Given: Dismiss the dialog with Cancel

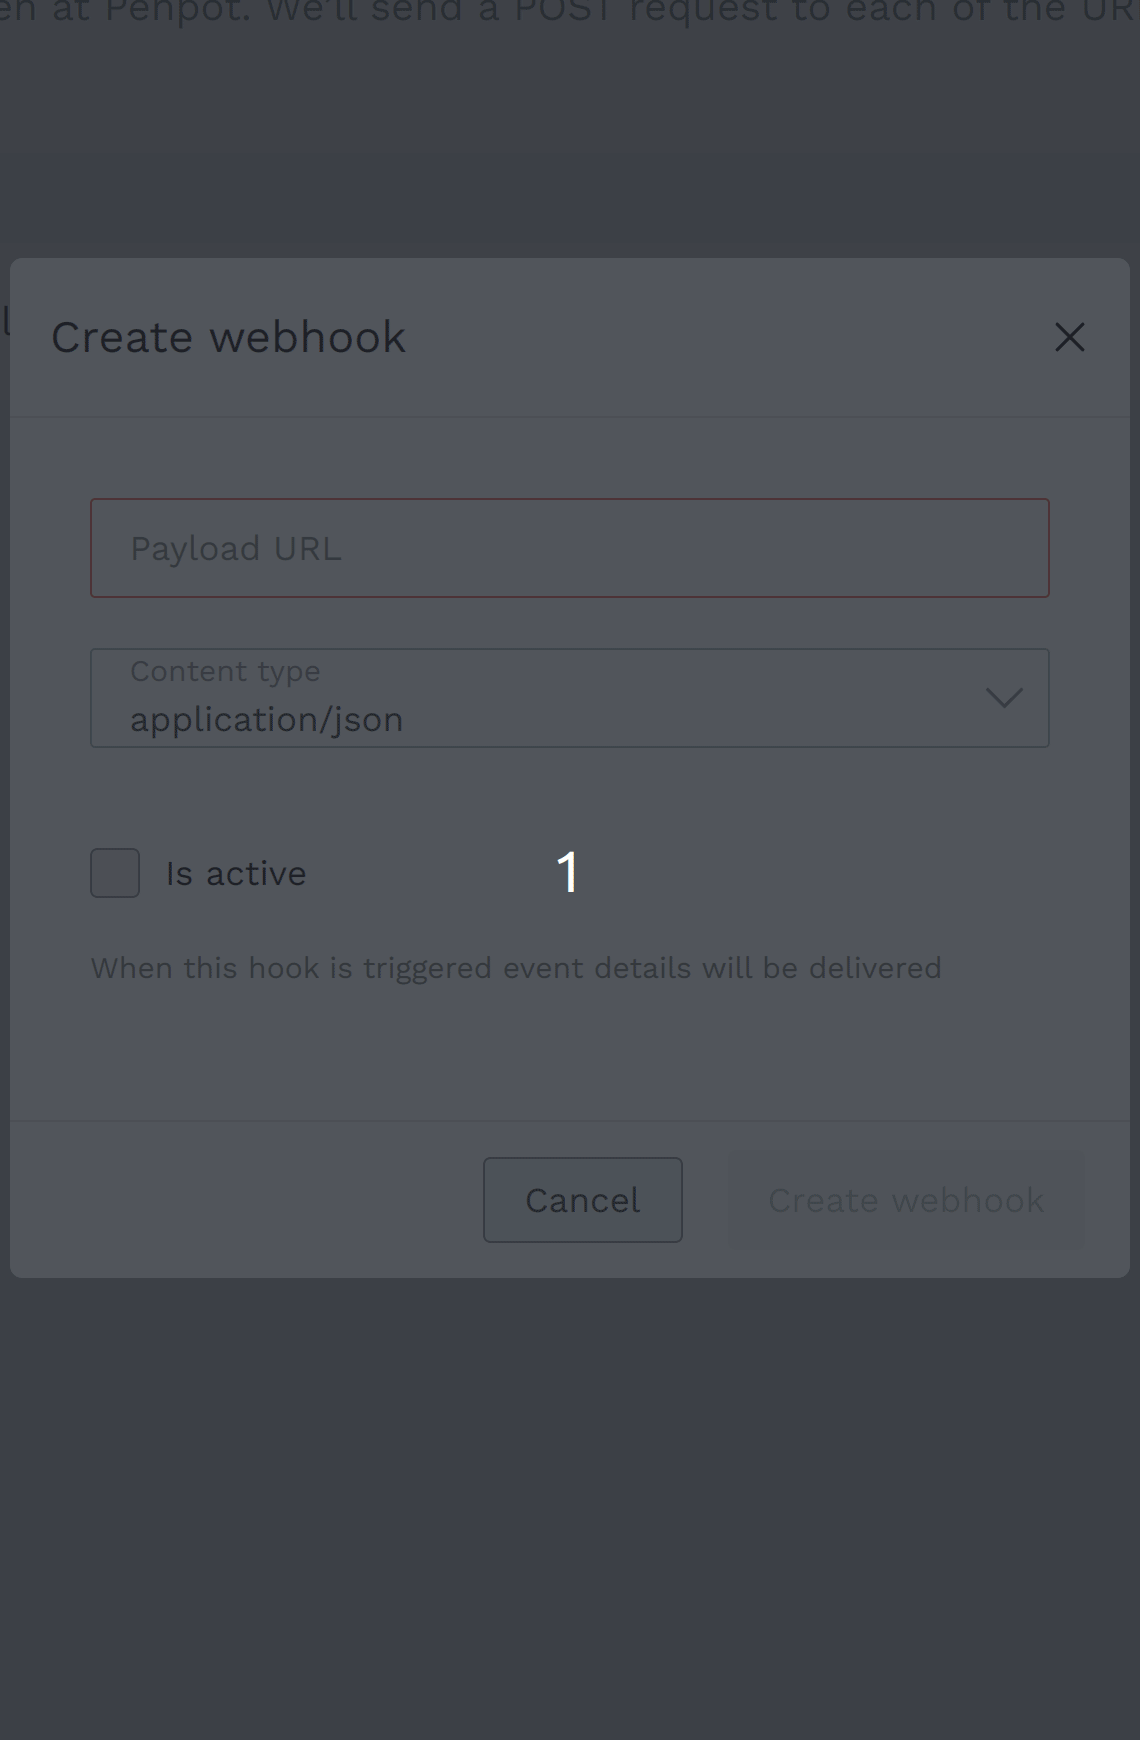Looking at the screenshot, I should click(583, 1200).
